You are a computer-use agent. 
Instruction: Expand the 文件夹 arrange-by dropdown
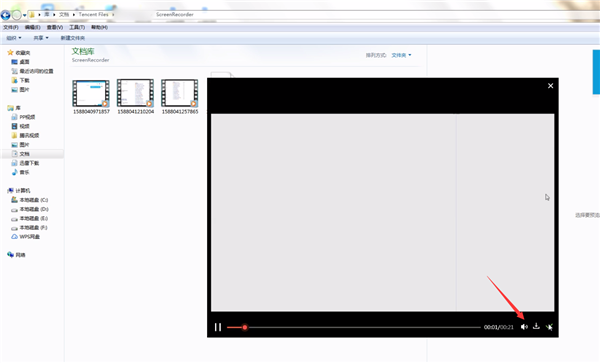pos(401,55)
